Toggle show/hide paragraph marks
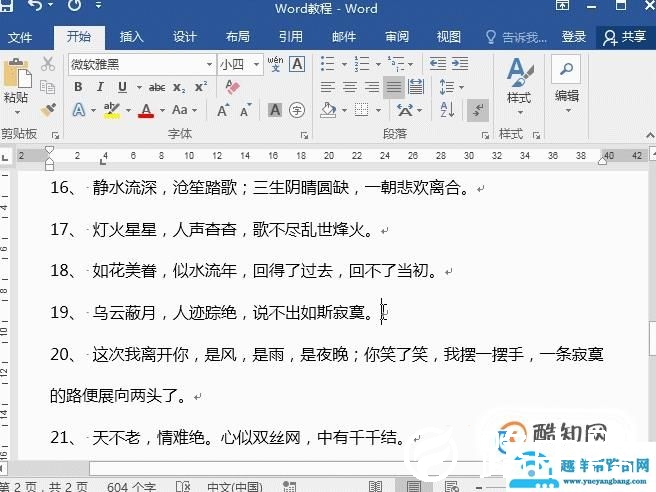 (478, 110)
